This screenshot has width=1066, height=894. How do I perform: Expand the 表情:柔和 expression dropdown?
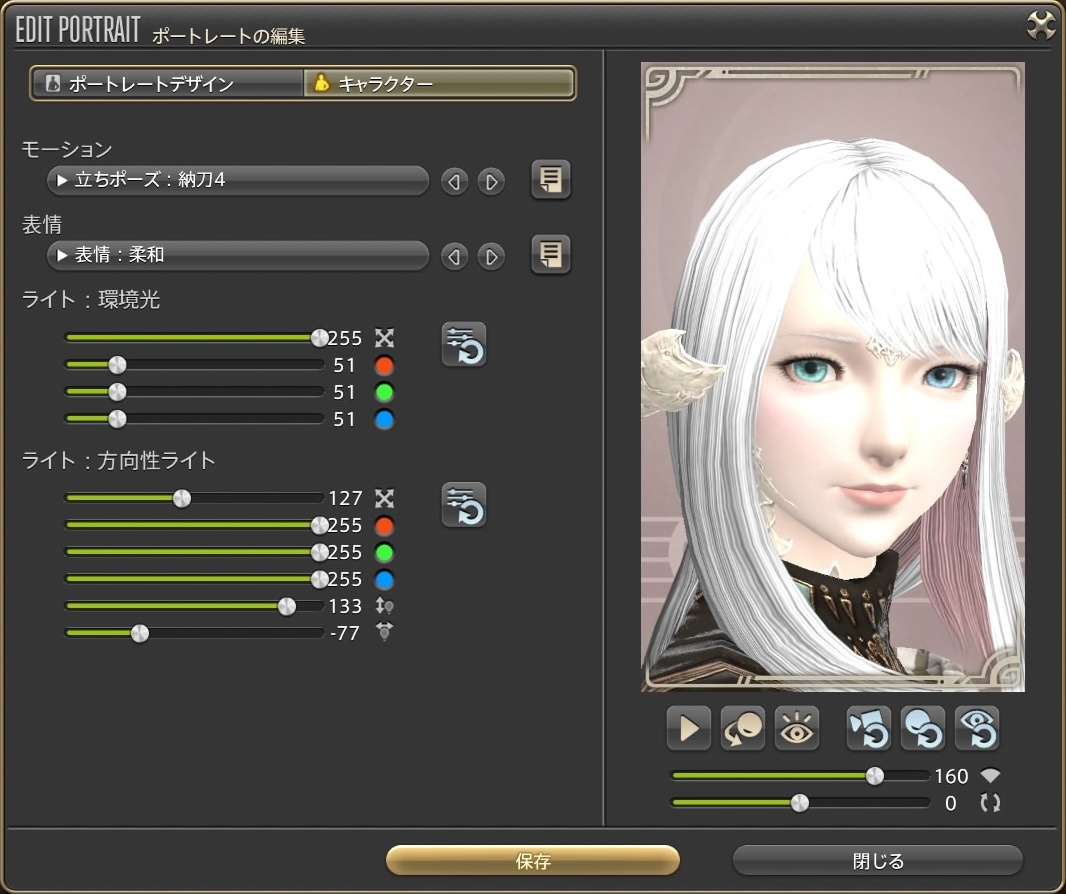[237, 256]
